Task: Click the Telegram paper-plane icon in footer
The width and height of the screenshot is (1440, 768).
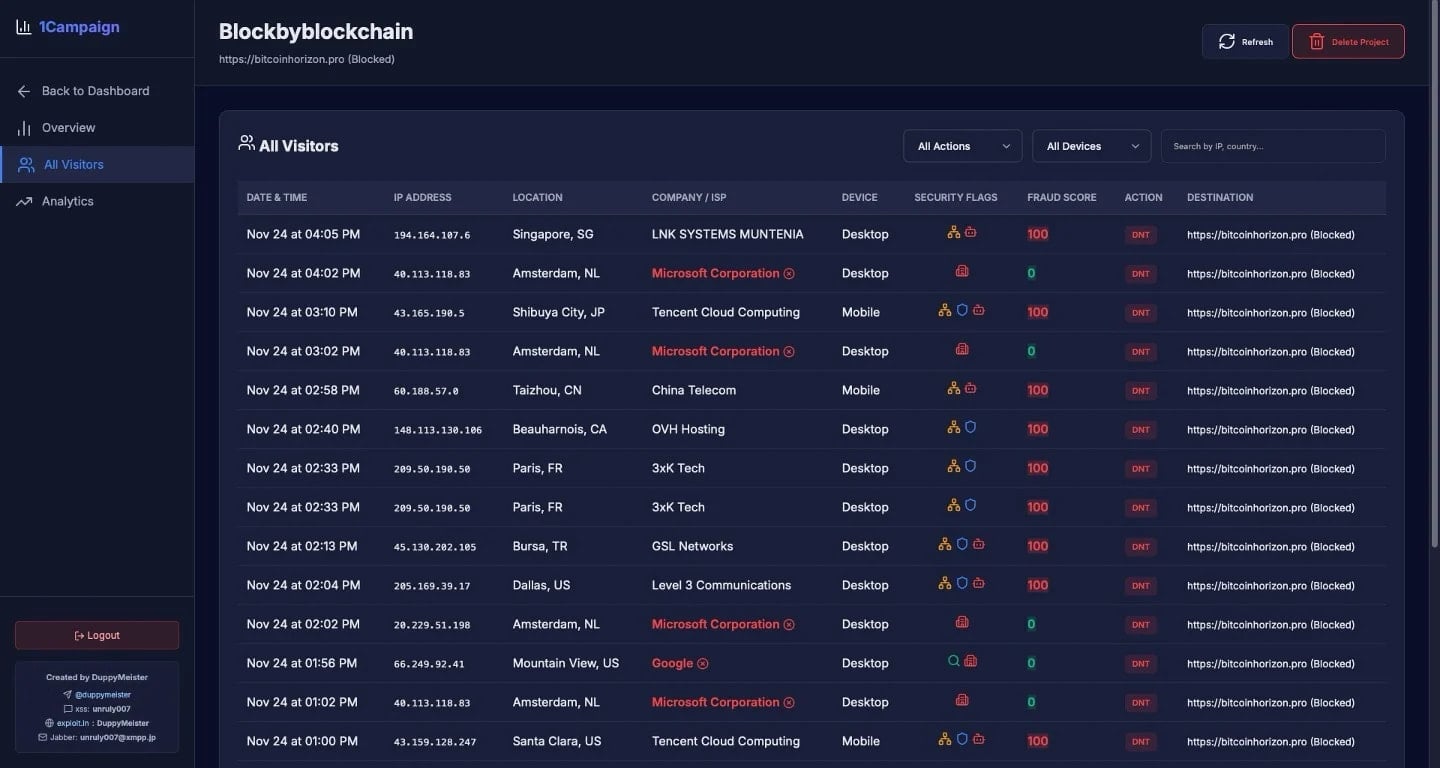Action: (x=68, y=694)
